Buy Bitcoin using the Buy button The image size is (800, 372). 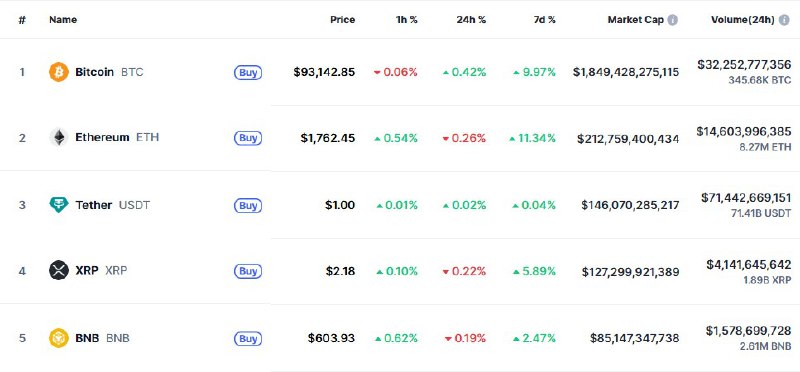(248, 72)
